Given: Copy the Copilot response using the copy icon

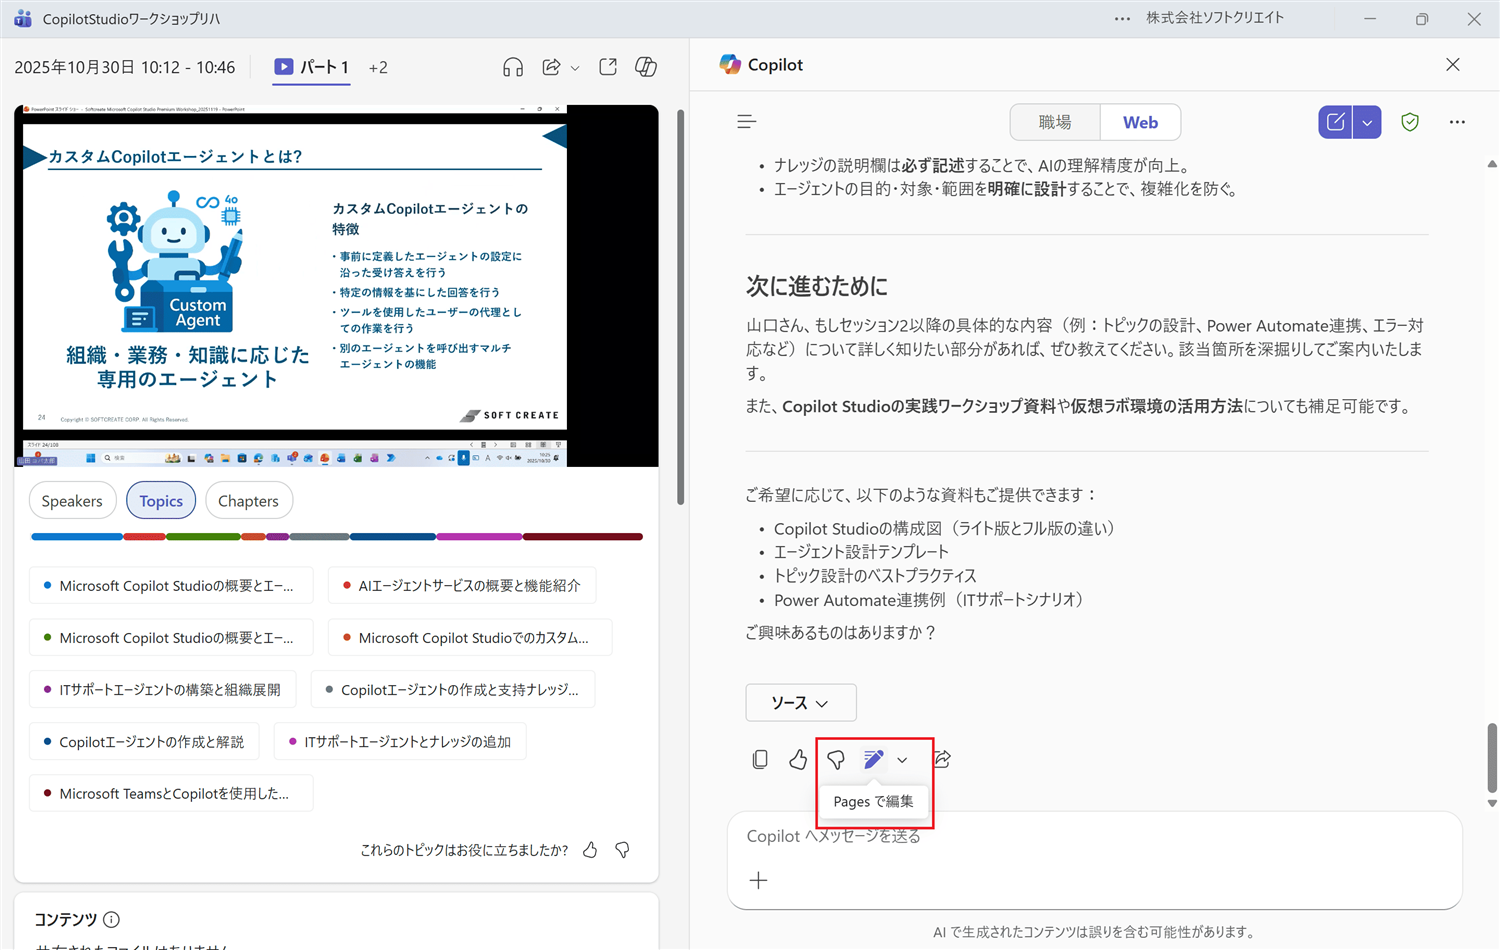Looking at the screenshot, I should coord(760,759).
